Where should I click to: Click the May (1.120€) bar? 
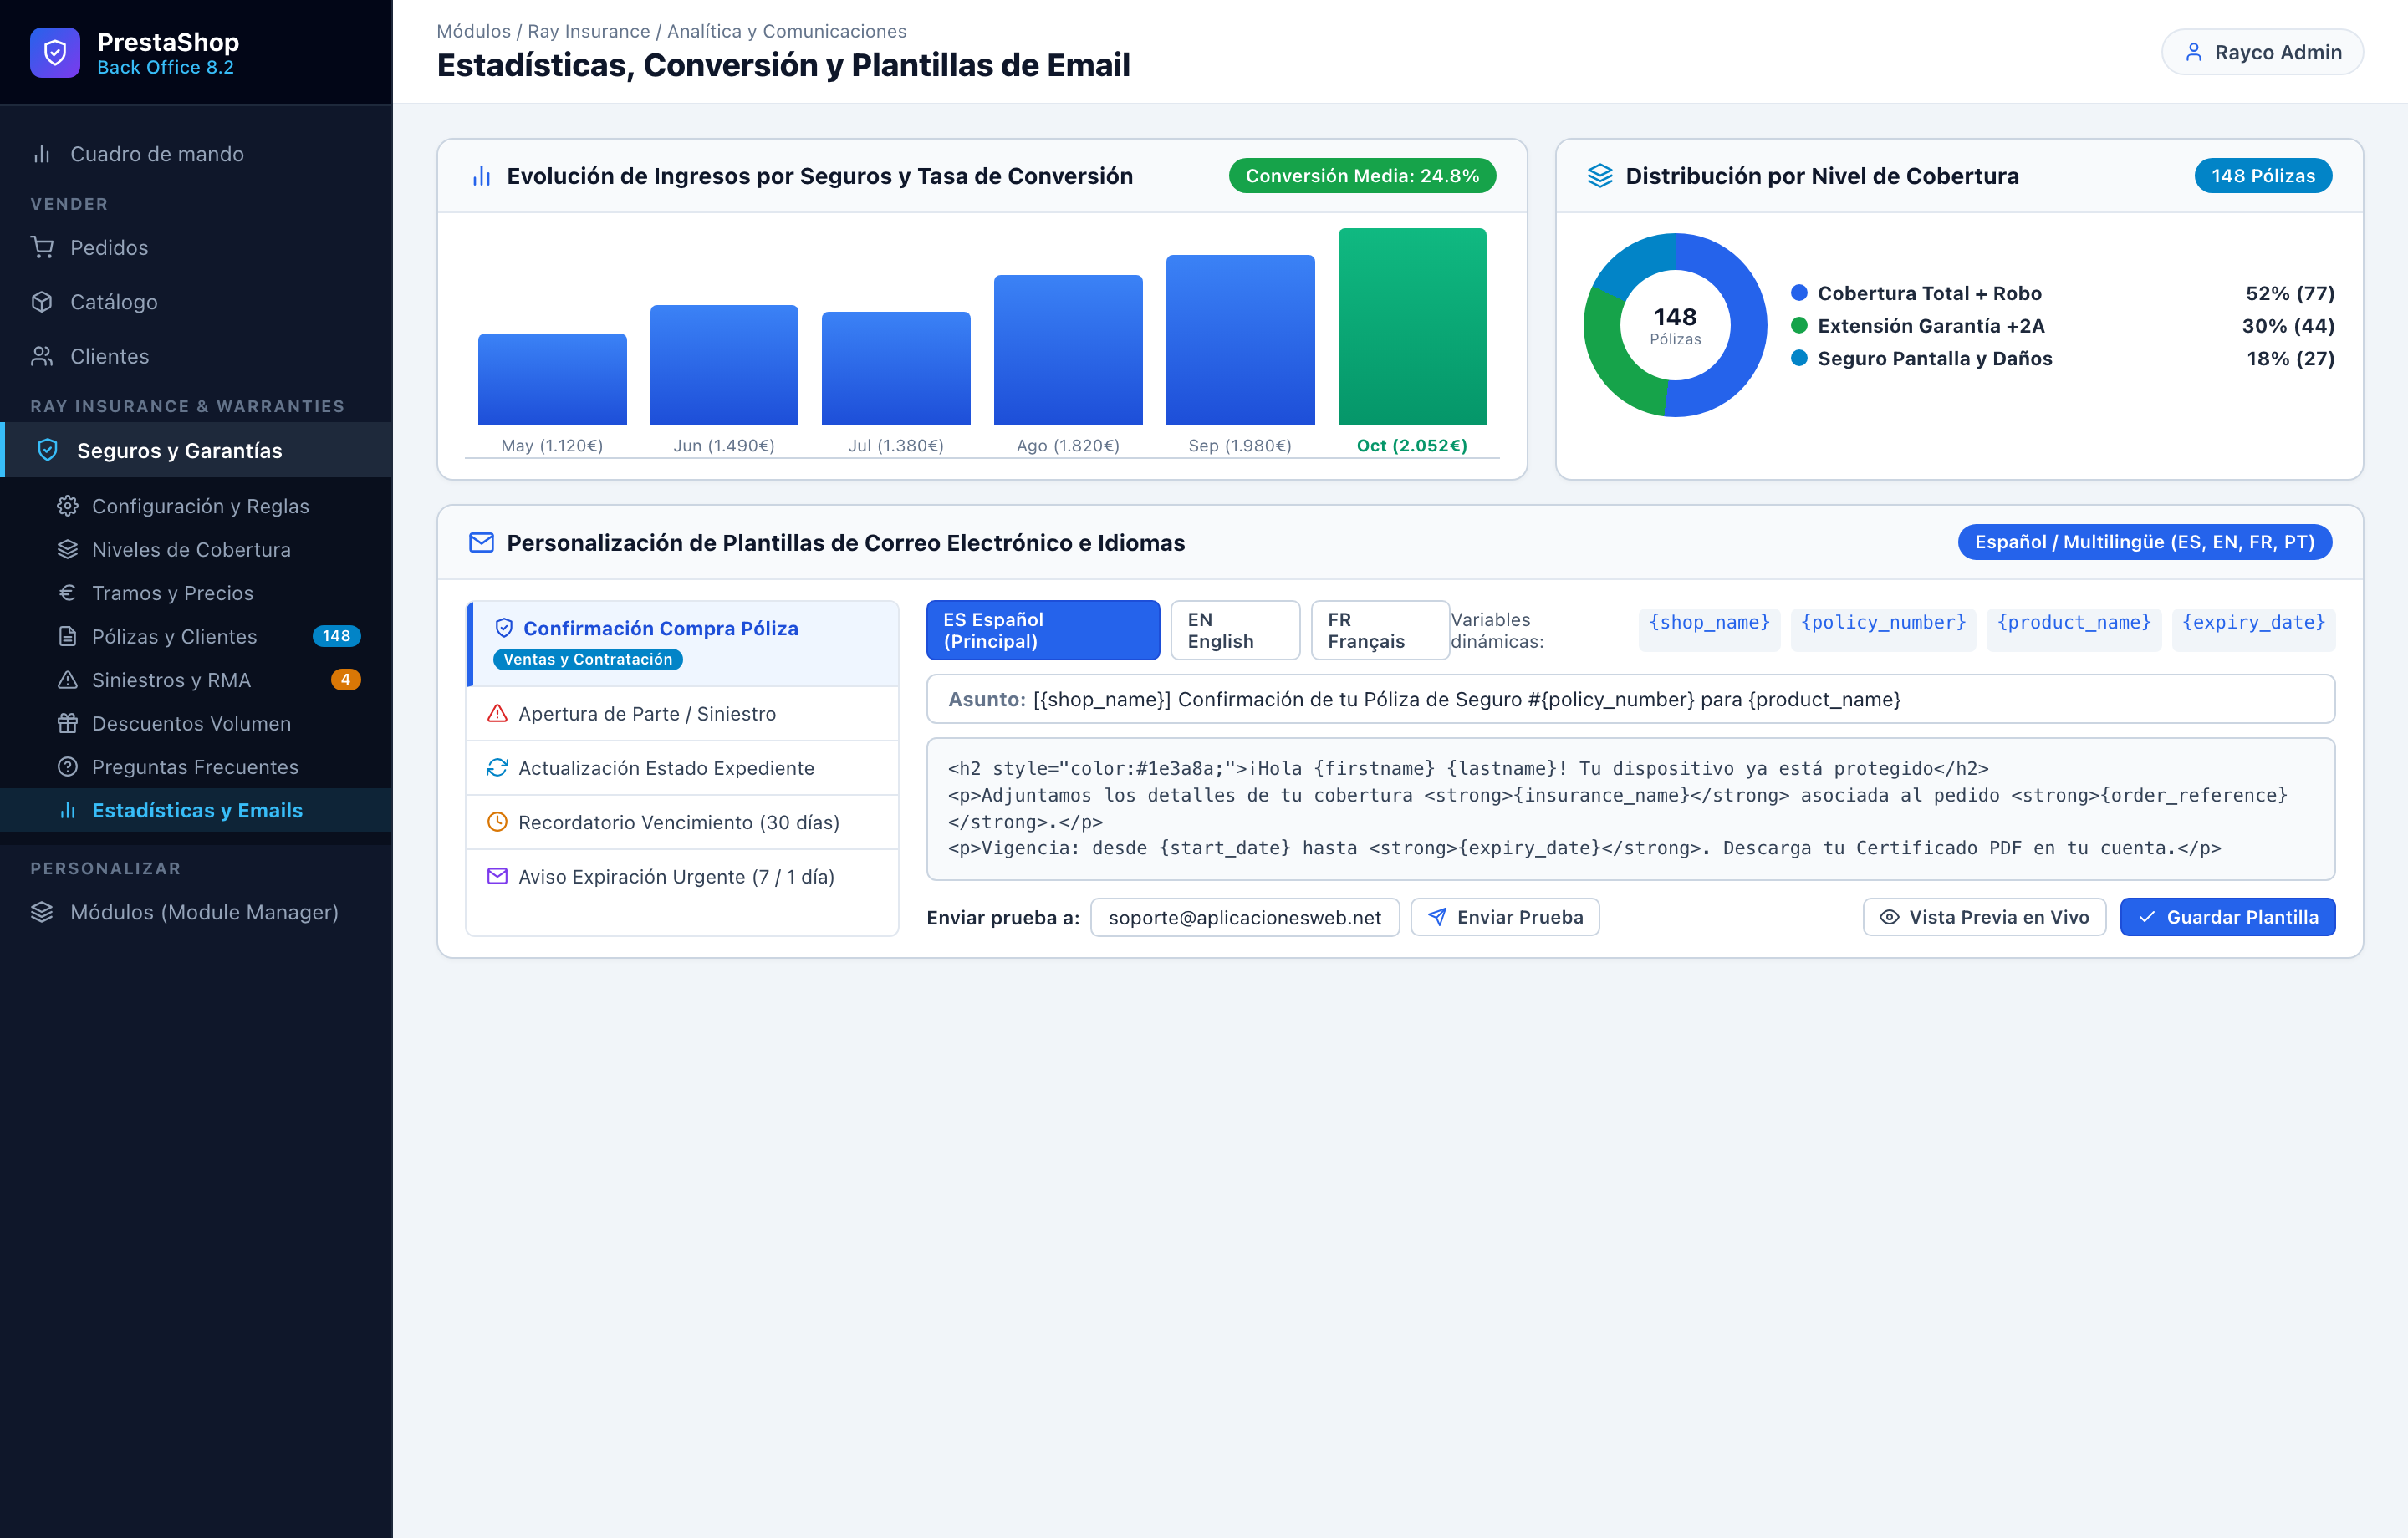(x=552, y=380)
